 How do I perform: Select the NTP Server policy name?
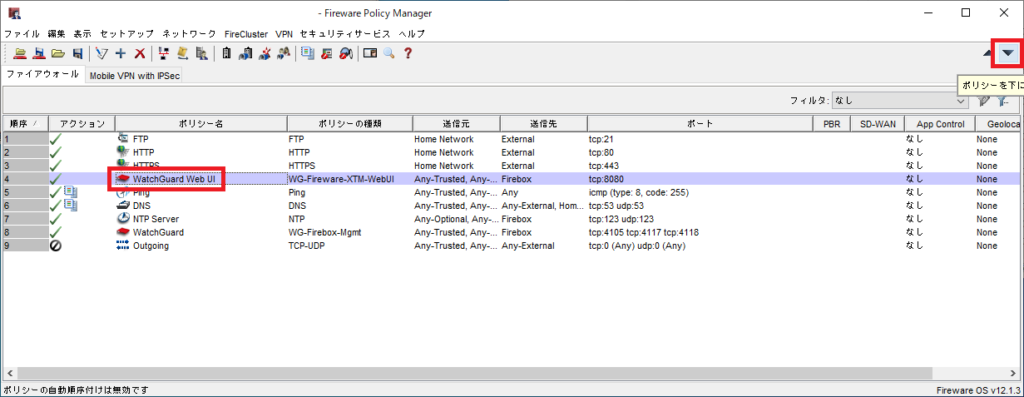point(155,219)
